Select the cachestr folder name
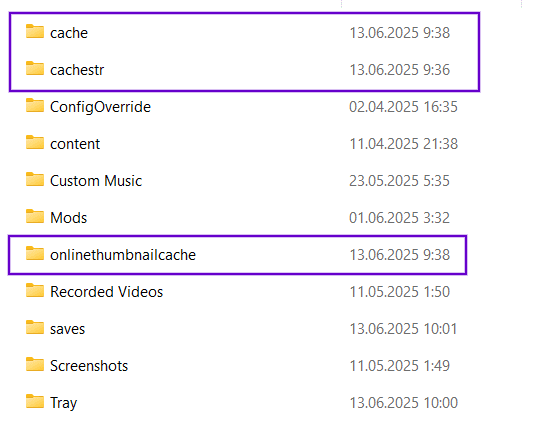Screen dimensions: 536x427 [x=77, y=70]
